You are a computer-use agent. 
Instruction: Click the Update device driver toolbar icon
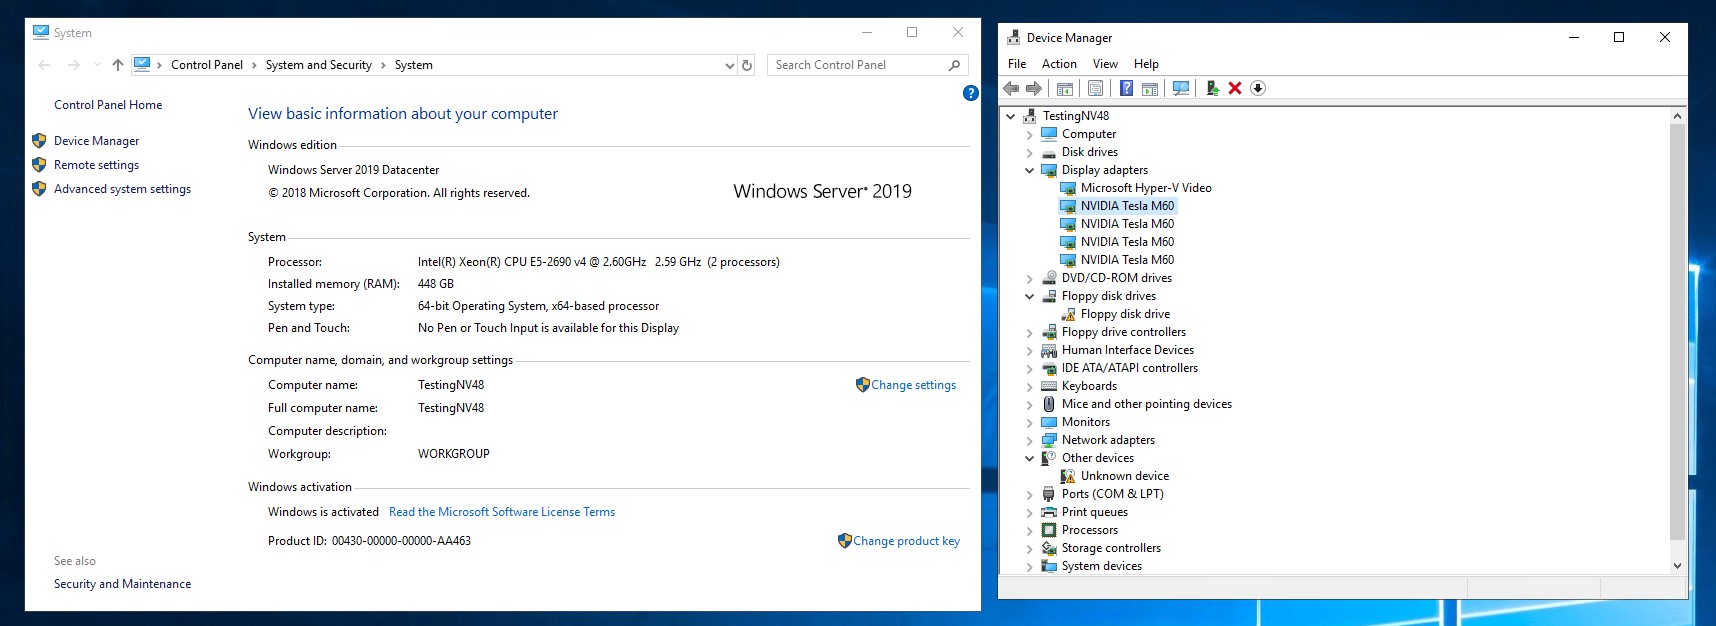(x=1212, y=88)
